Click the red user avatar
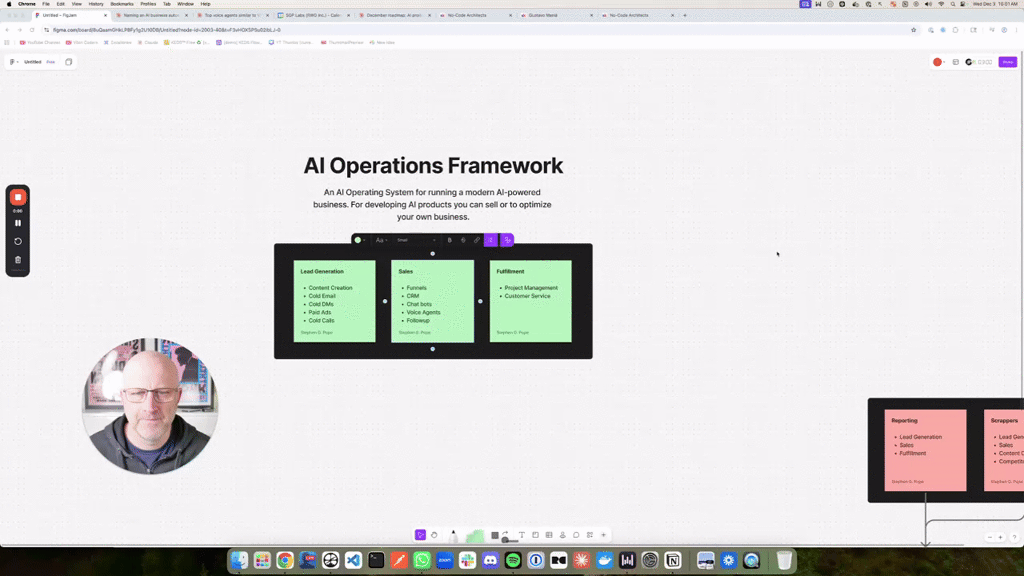1024x576 pixels. (938, 62)
